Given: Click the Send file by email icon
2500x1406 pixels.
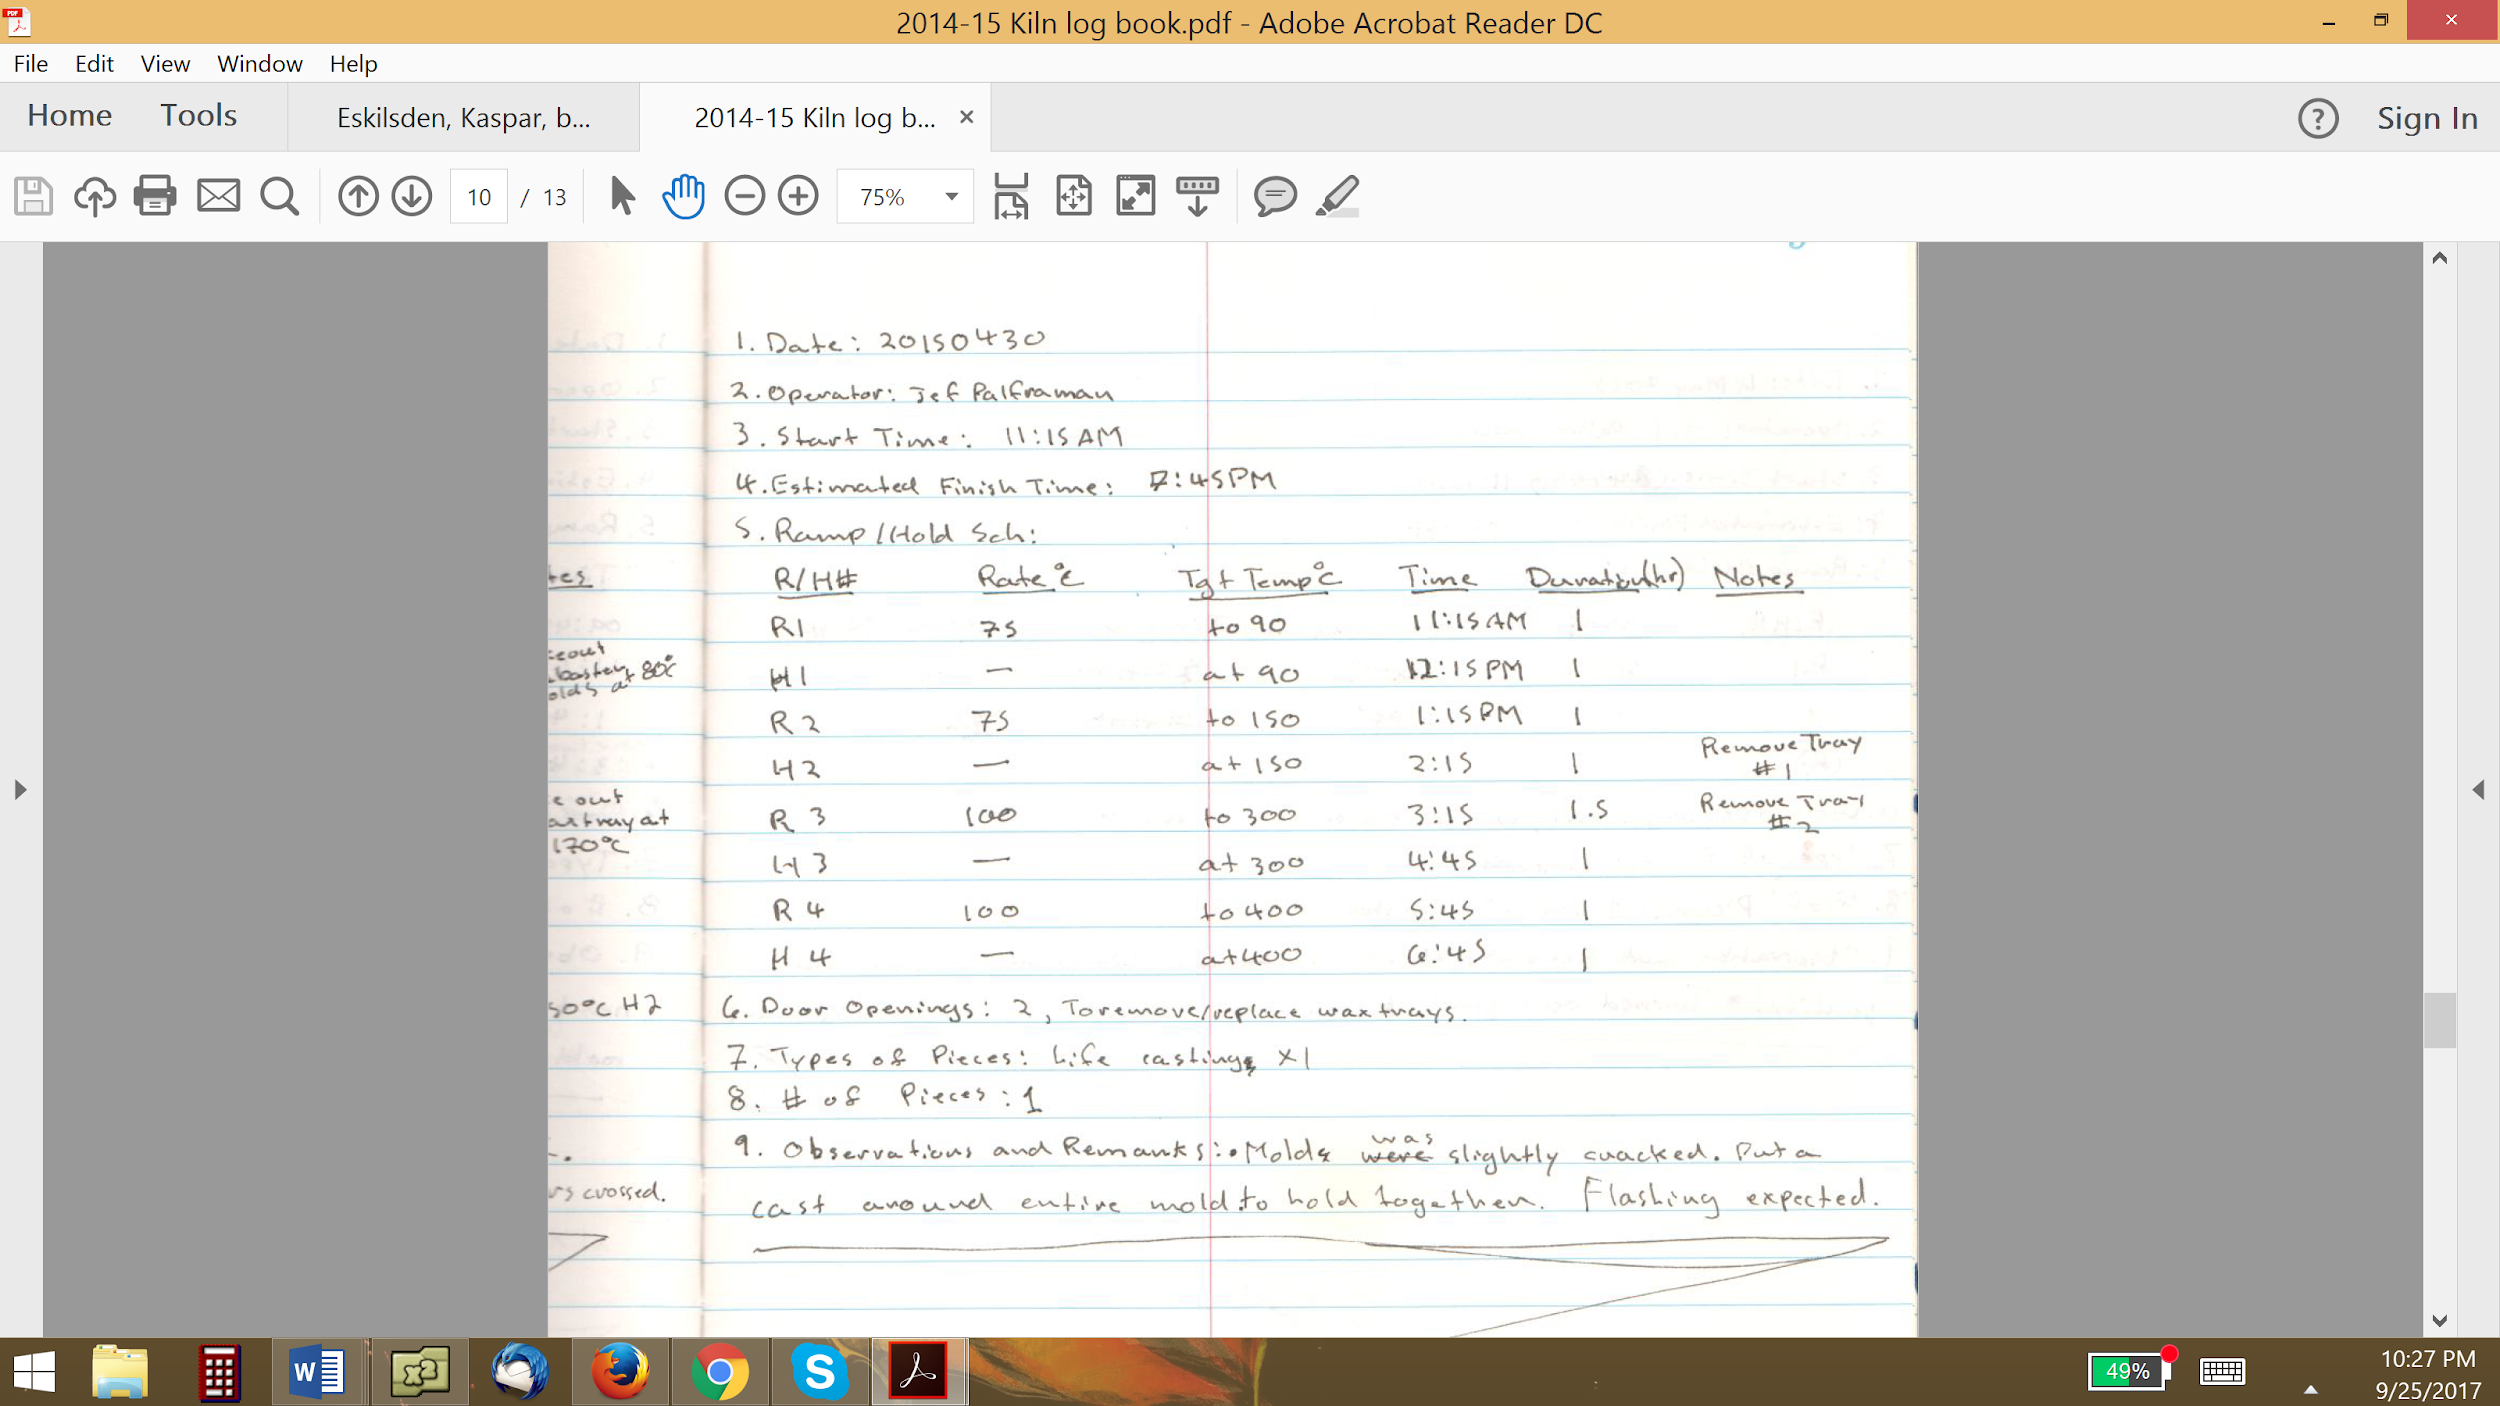Looking at the screenshot, I should tap(218, 196).
